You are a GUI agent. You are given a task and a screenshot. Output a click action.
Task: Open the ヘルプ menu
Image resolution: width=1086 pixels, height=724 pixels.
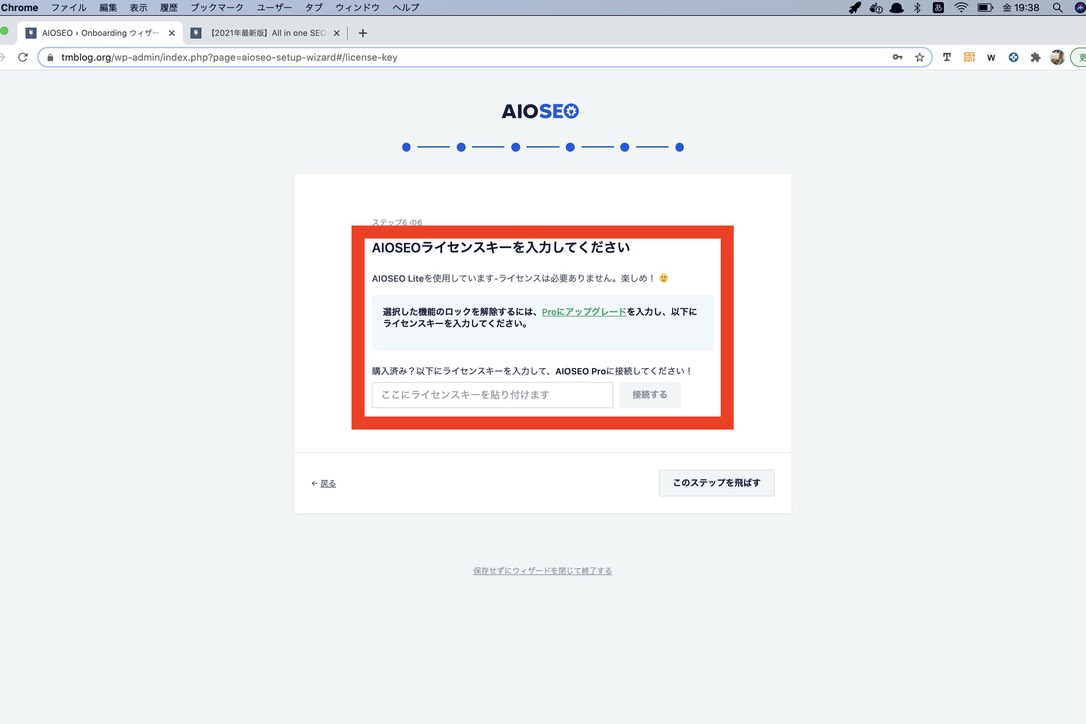[406, 8]
